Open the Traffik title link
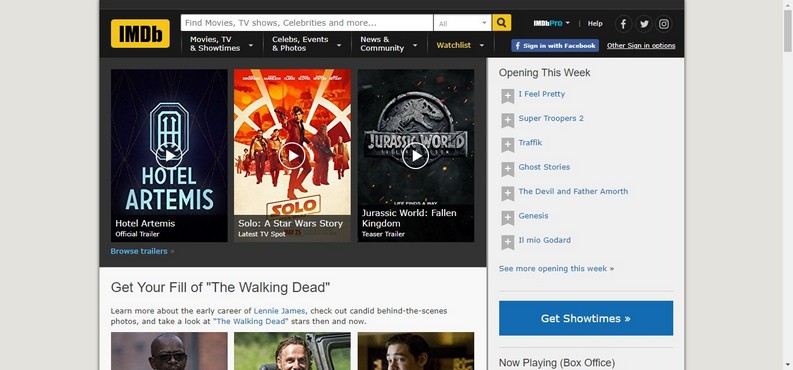 pos(530,143)
